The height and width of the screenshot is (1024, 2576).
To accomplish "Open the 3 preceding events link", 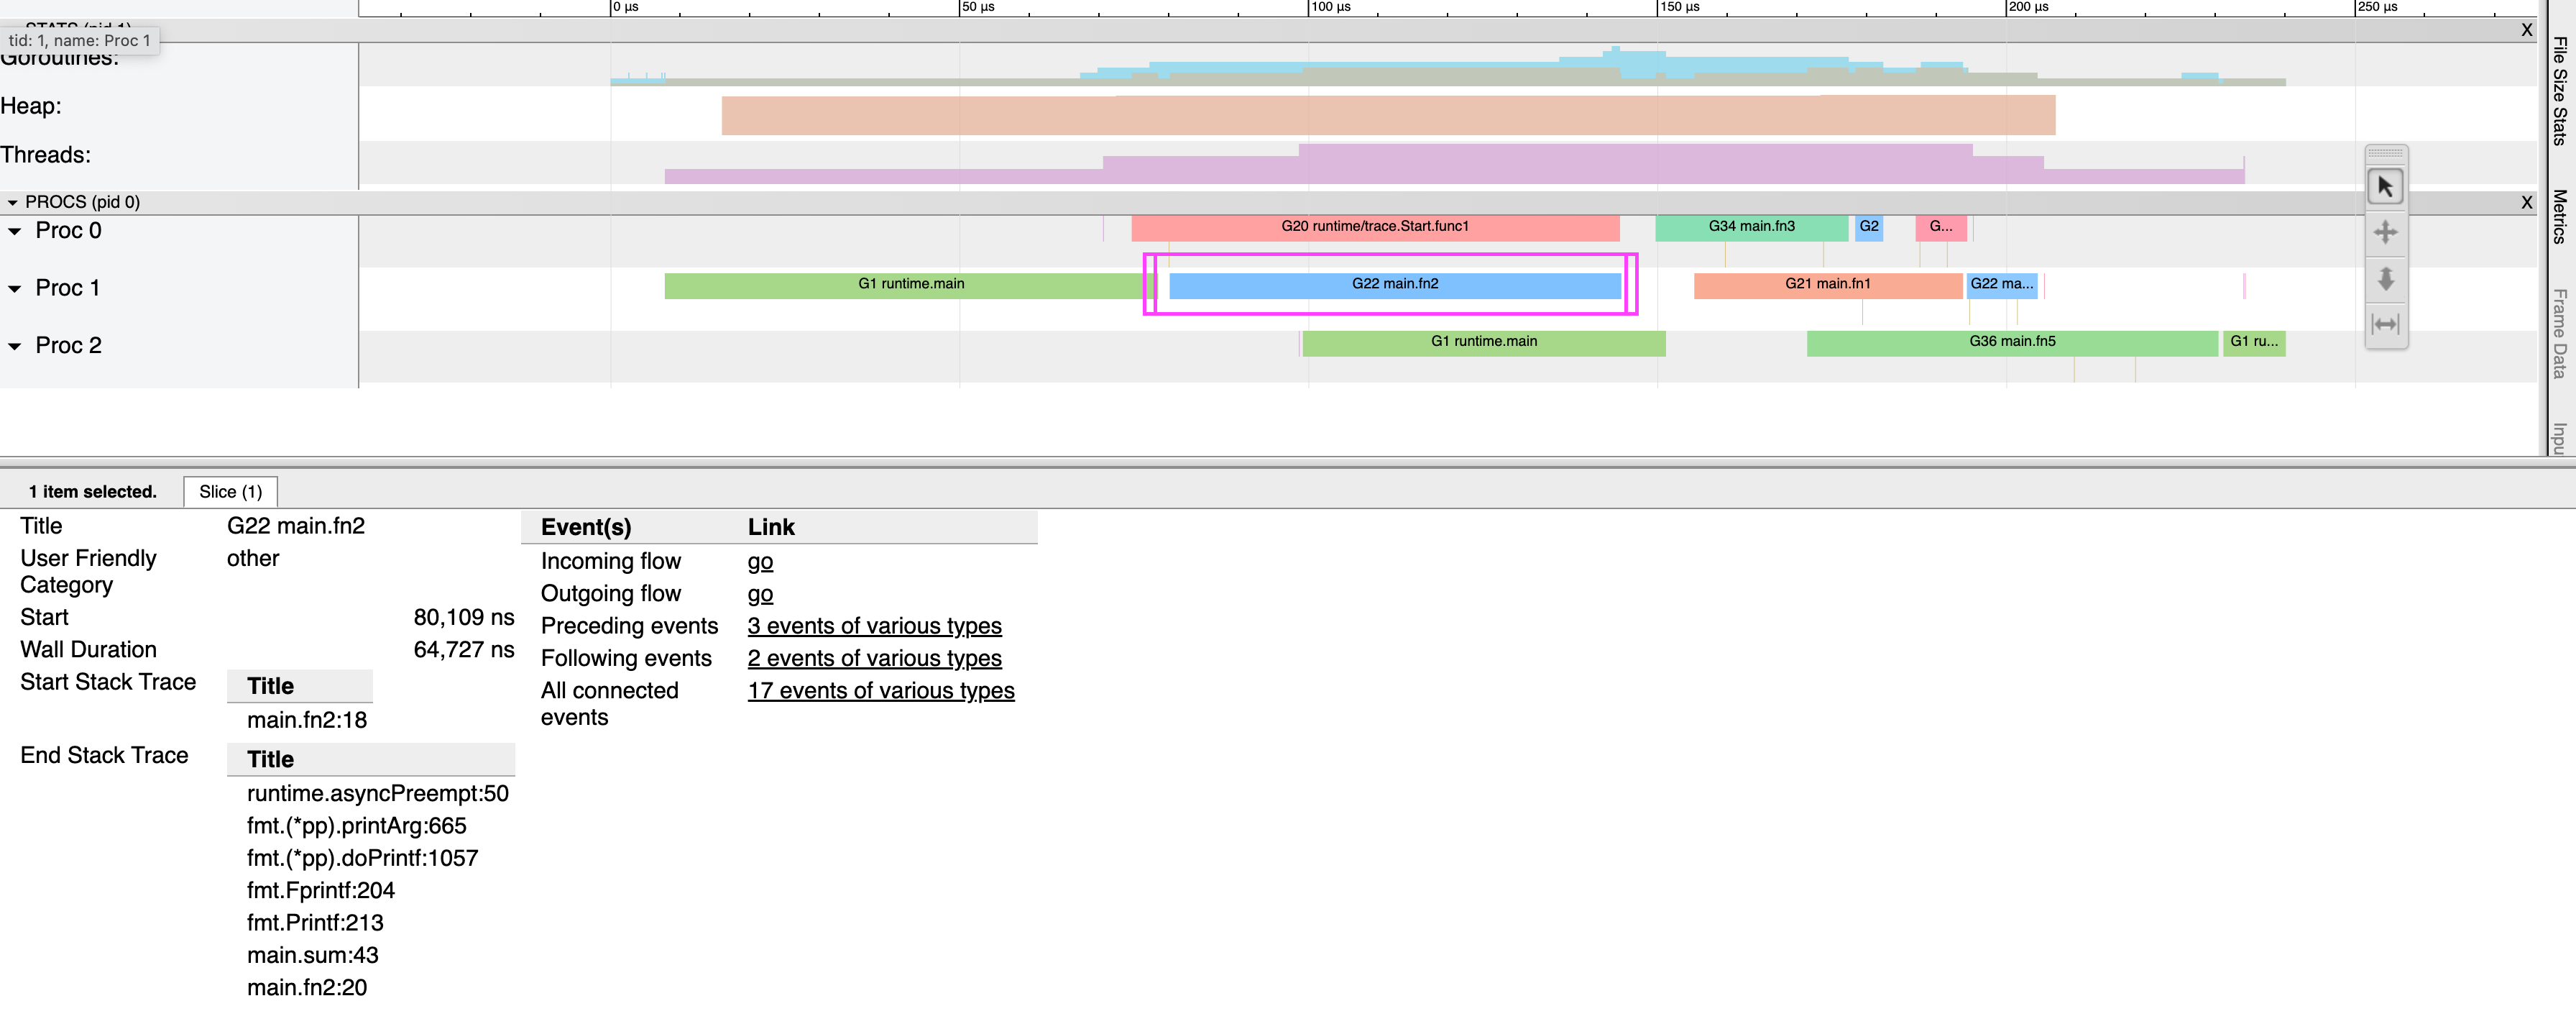I will [x=873, y=626].
